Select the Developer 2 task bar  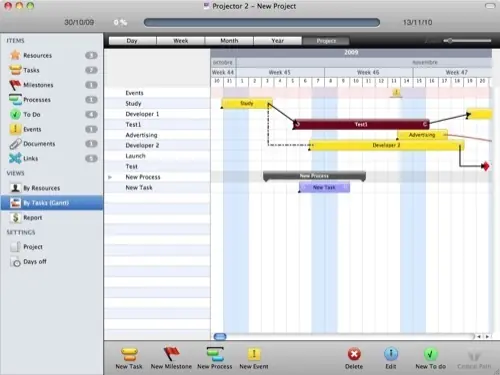[x=387, y=145]
